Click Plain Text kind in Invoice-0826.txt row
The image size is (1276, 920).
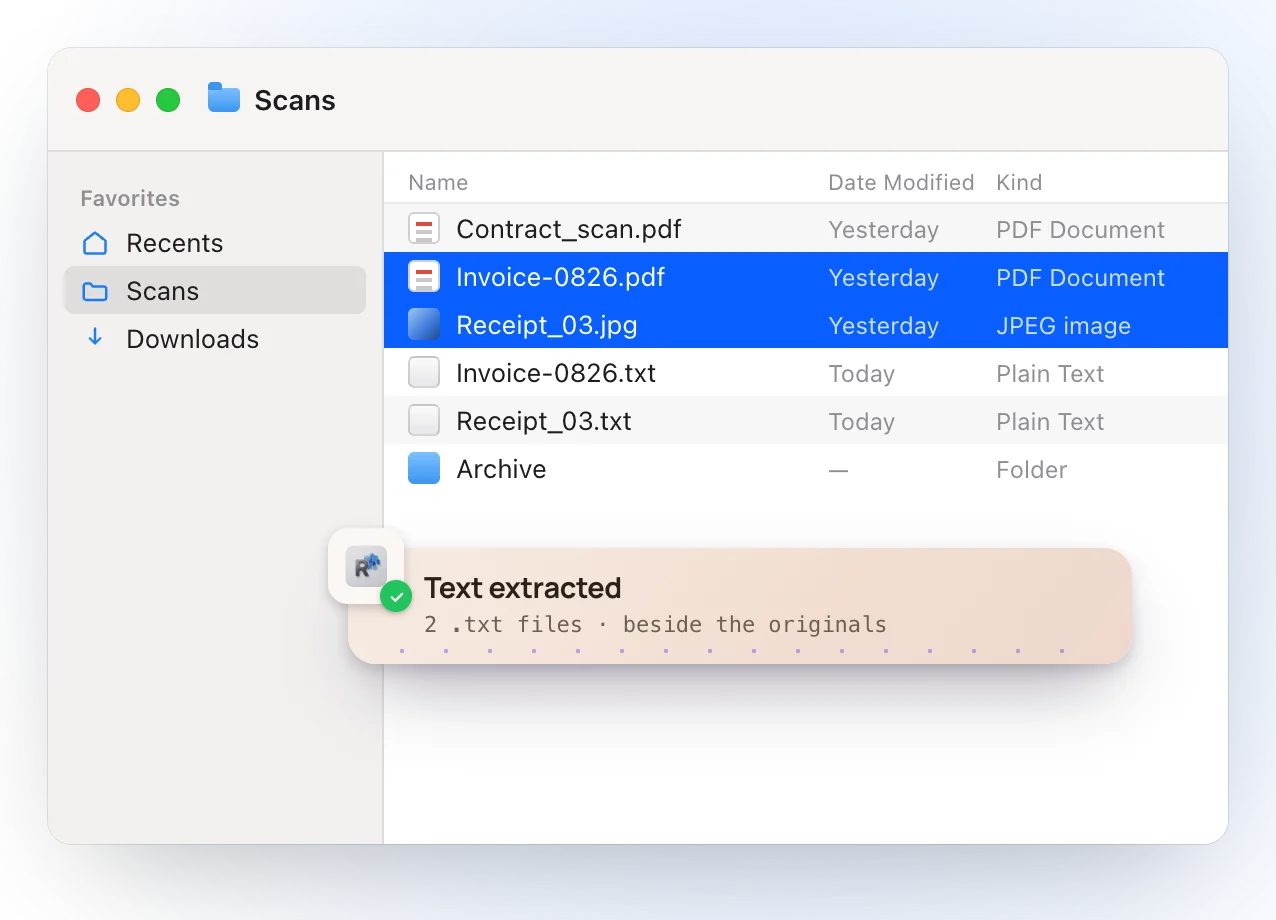pyautogui.click(x=1050, y=374)
